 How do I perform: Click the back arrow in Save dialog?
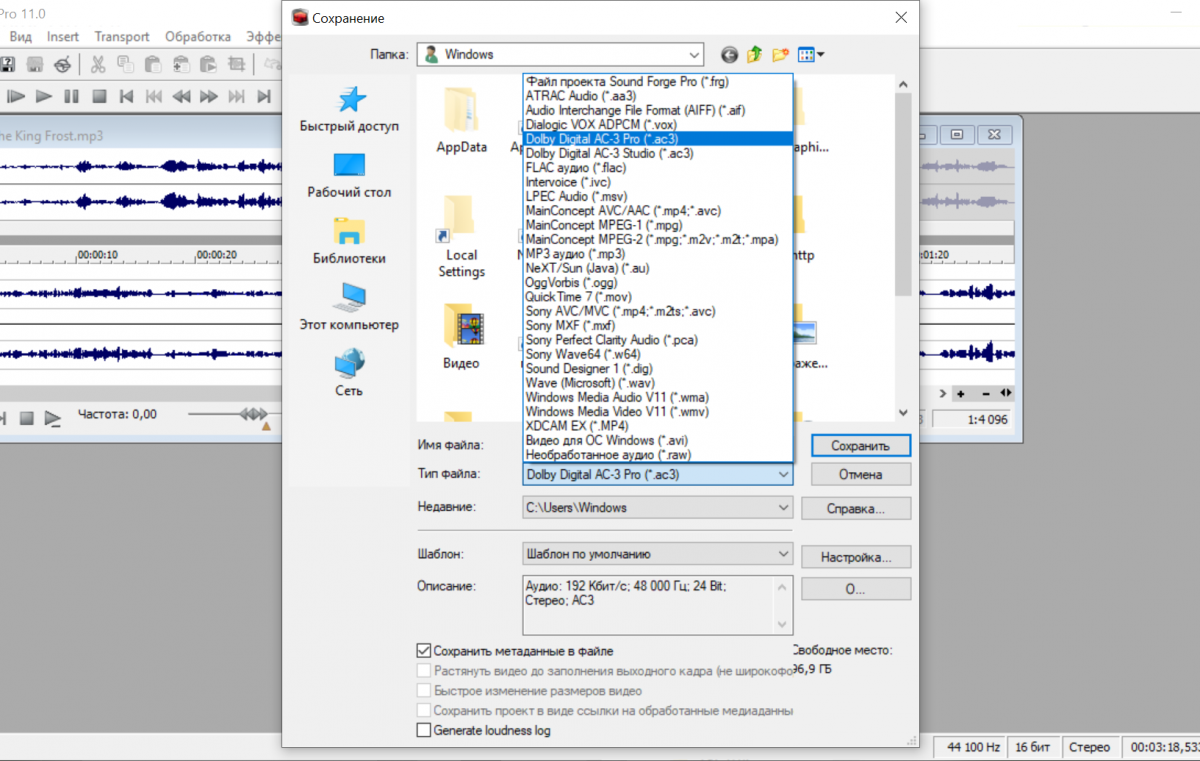pos(729,54)
